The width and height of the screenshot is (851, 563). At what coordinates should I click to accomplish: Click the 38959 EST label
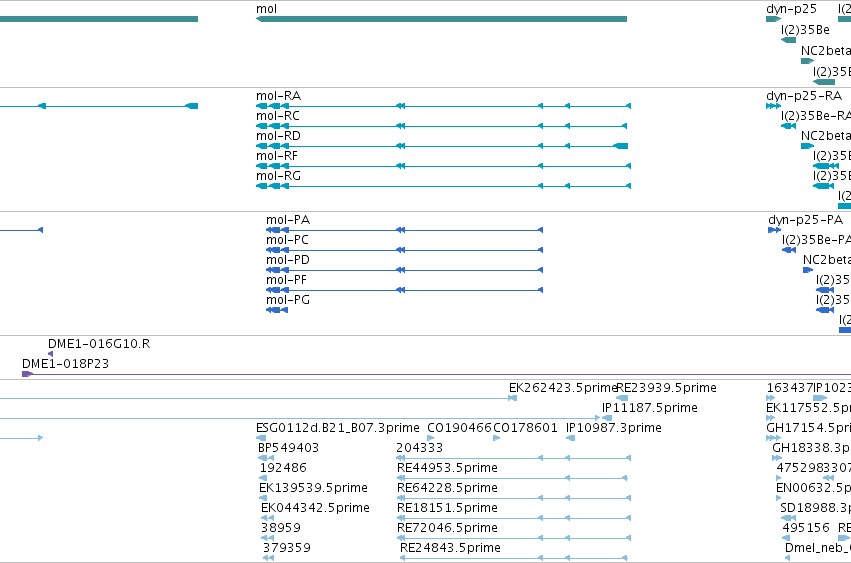coord(281,528)
